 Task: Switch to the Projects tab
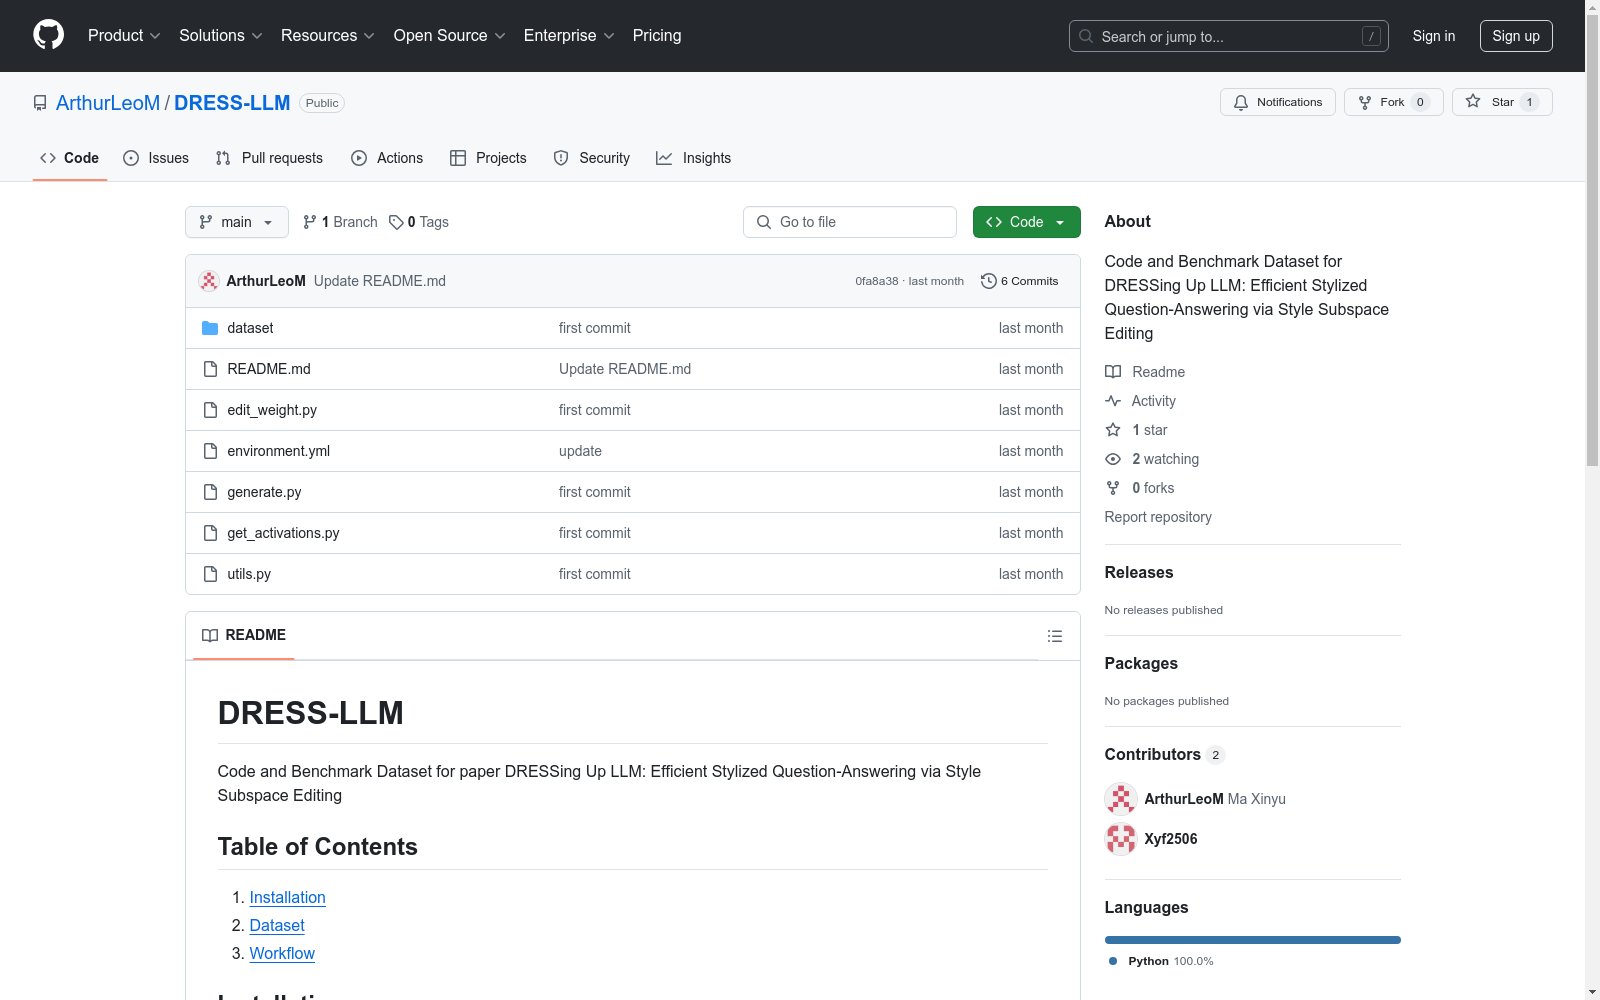tap(488, 158)
